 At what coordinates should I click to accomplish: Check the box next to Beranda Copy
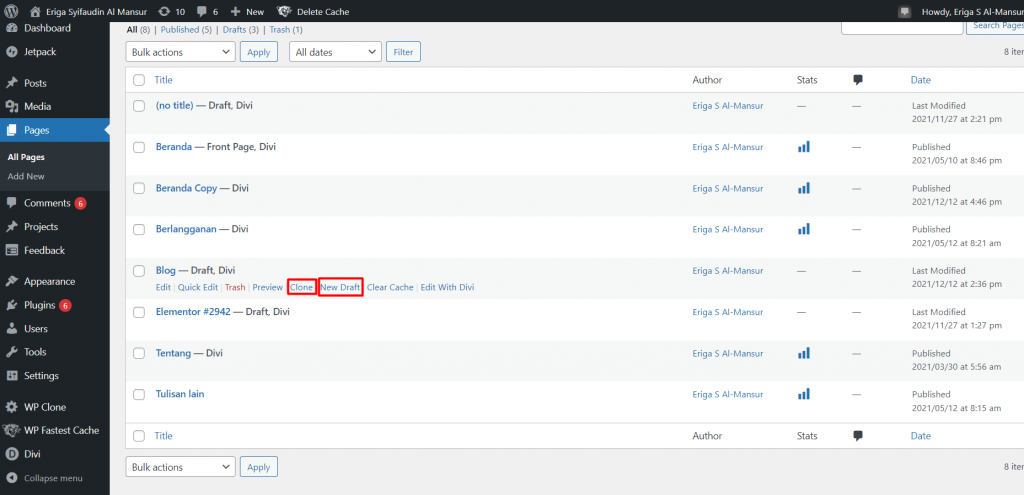[x=139, y=188]
